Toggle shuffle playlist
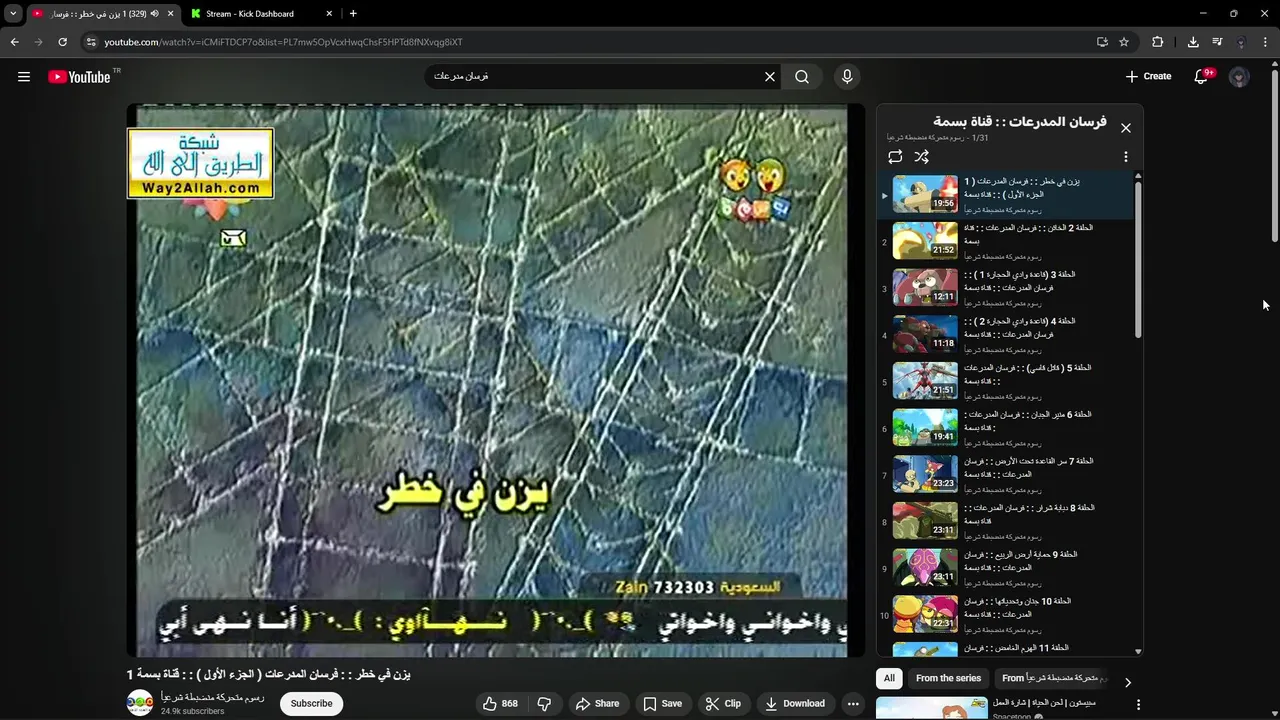Image resolution: width=1280 pixels, height=720 pixels. (922, 157)
